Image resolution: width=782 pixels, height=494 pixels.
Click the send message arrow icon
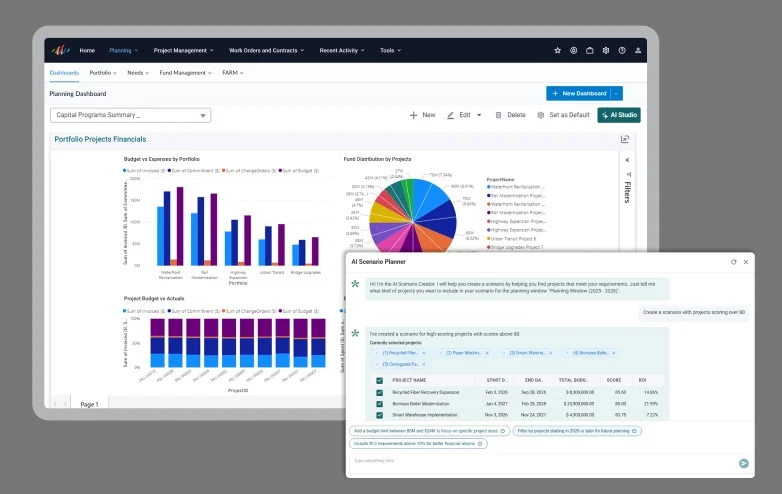click(744, 464)
